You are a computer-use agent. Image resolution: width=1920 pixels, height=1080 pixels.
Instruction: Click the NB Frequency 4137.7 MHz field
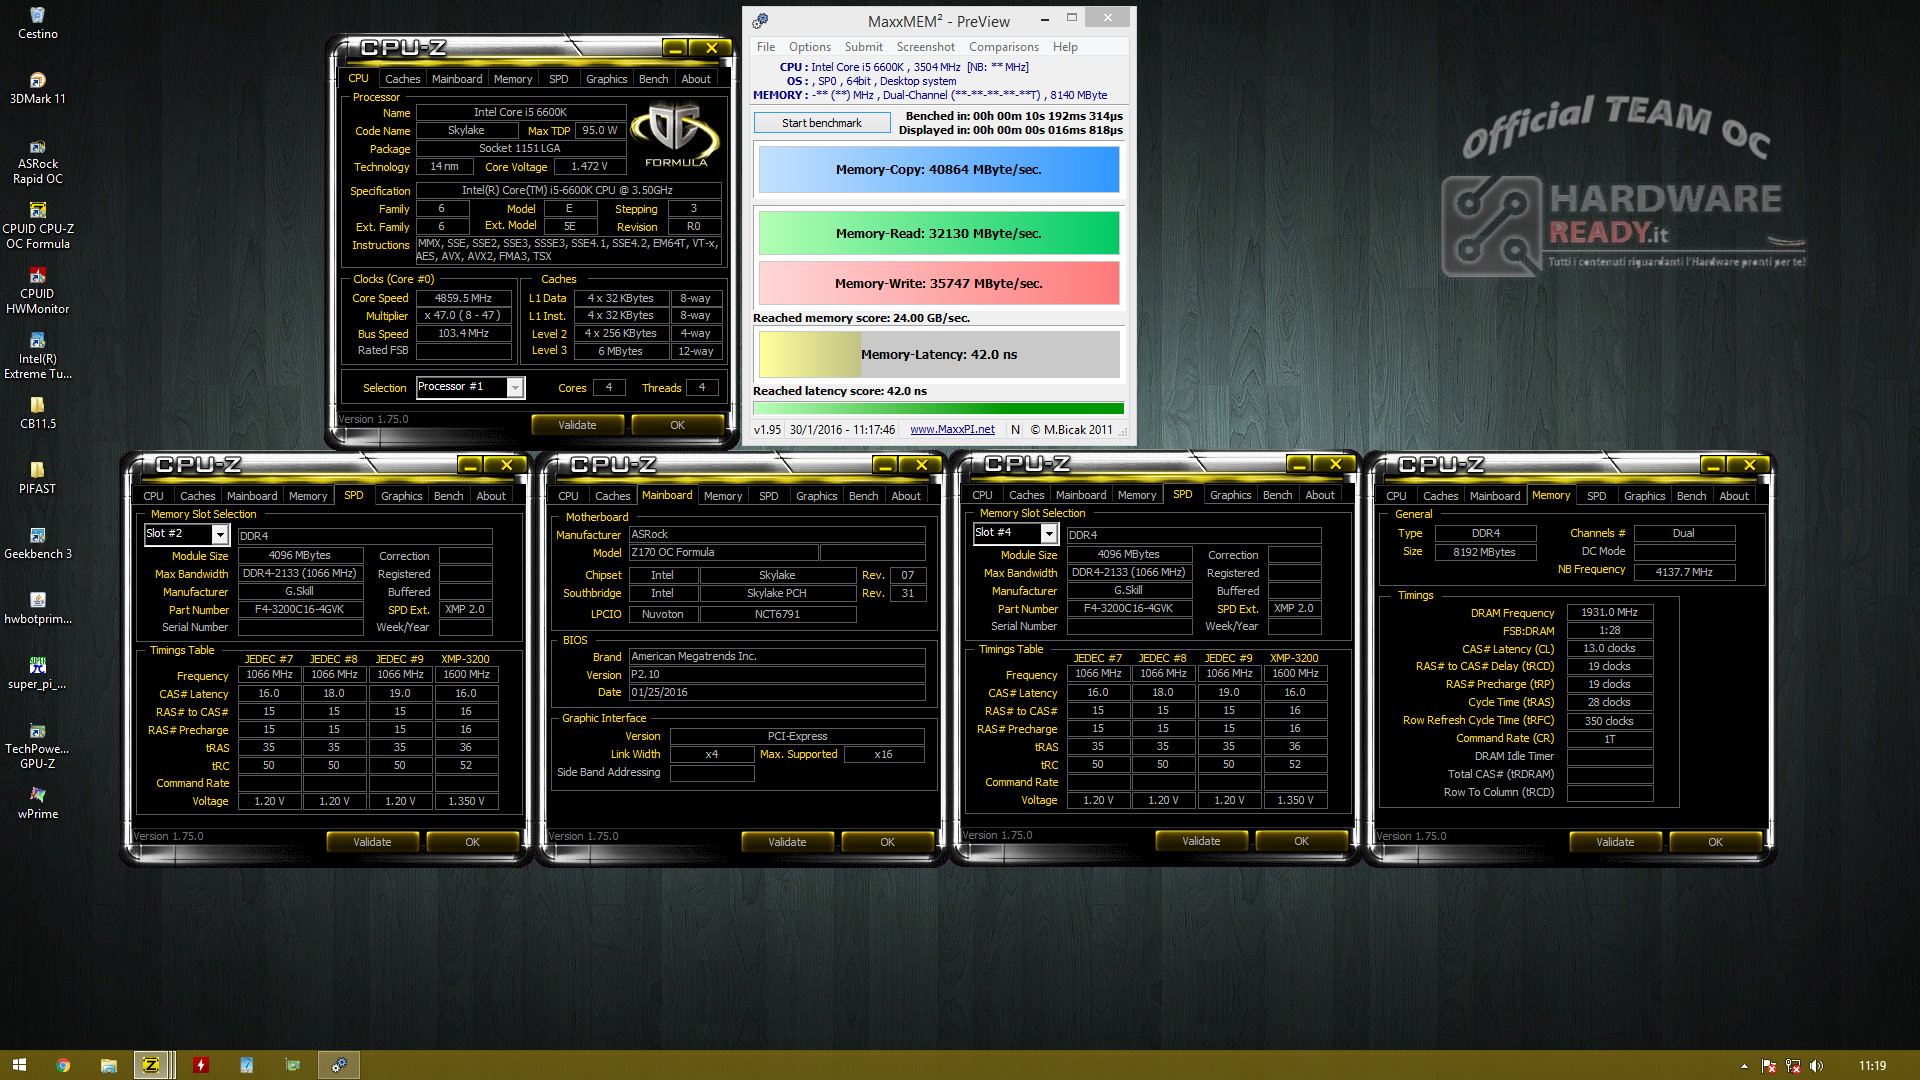(1683, 572)
